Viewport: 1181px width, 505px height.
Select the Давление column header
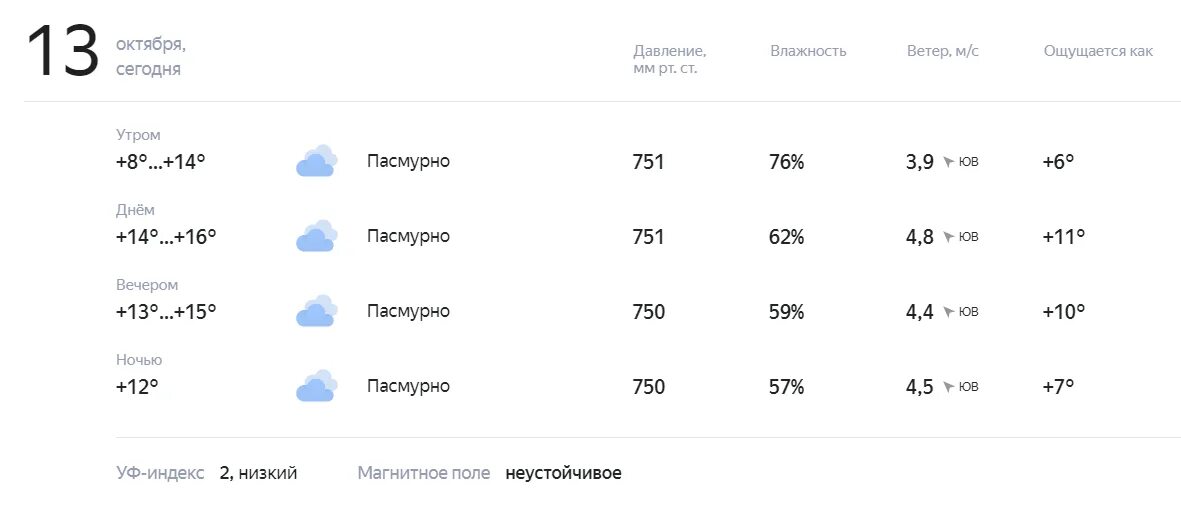click(670, 60)
